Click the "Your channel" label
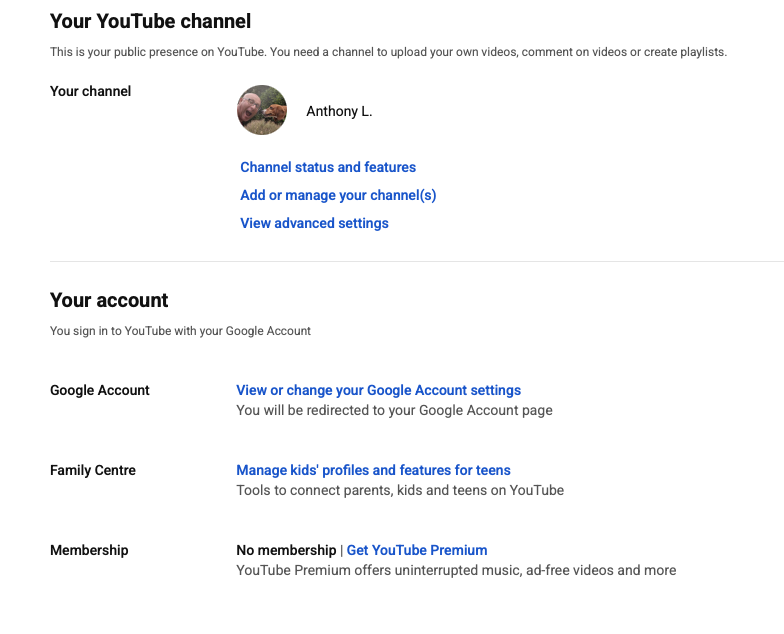Viewport: 784px width, 634px height. 90,91
